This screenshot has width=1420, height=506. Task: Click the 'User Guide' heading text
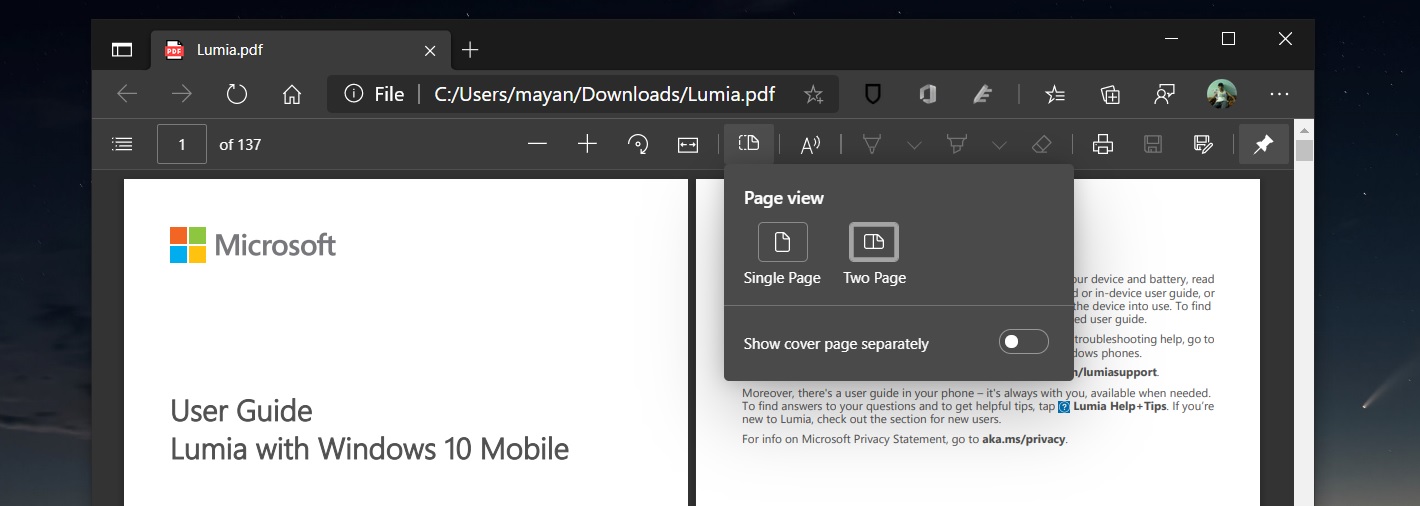(x=241, y=411)
